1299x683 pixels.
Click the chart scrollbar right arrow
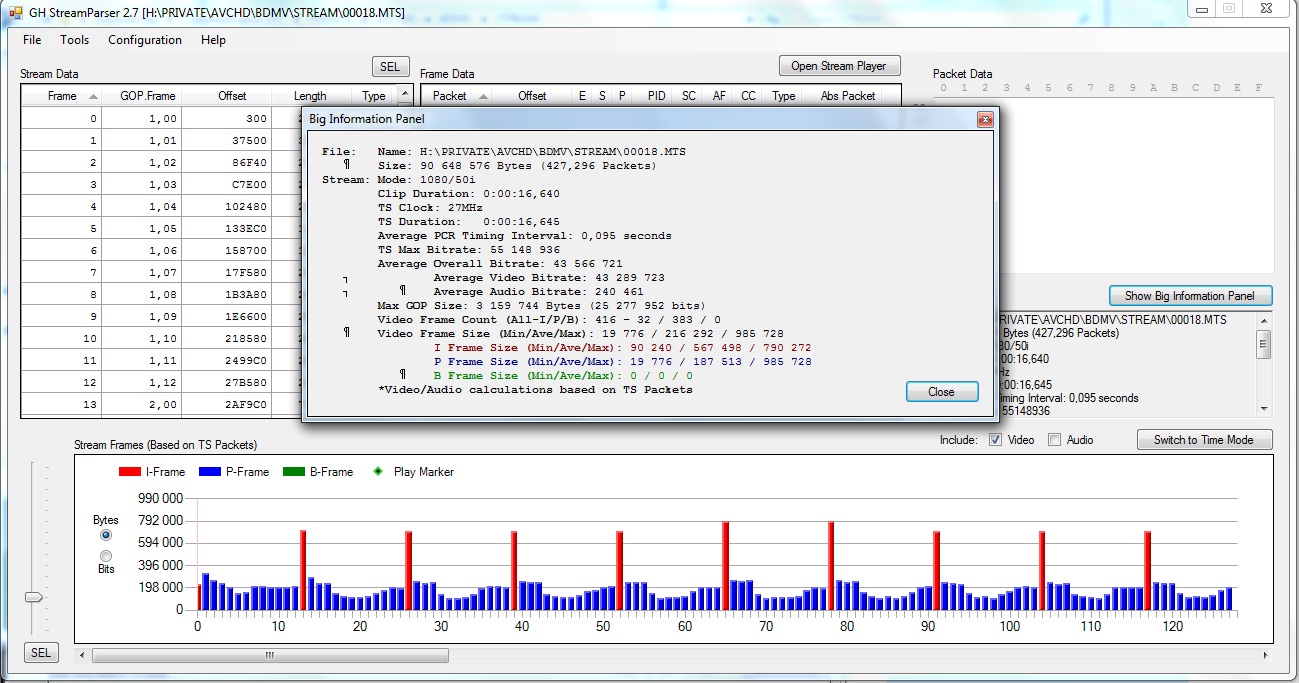click(1266, 656)
